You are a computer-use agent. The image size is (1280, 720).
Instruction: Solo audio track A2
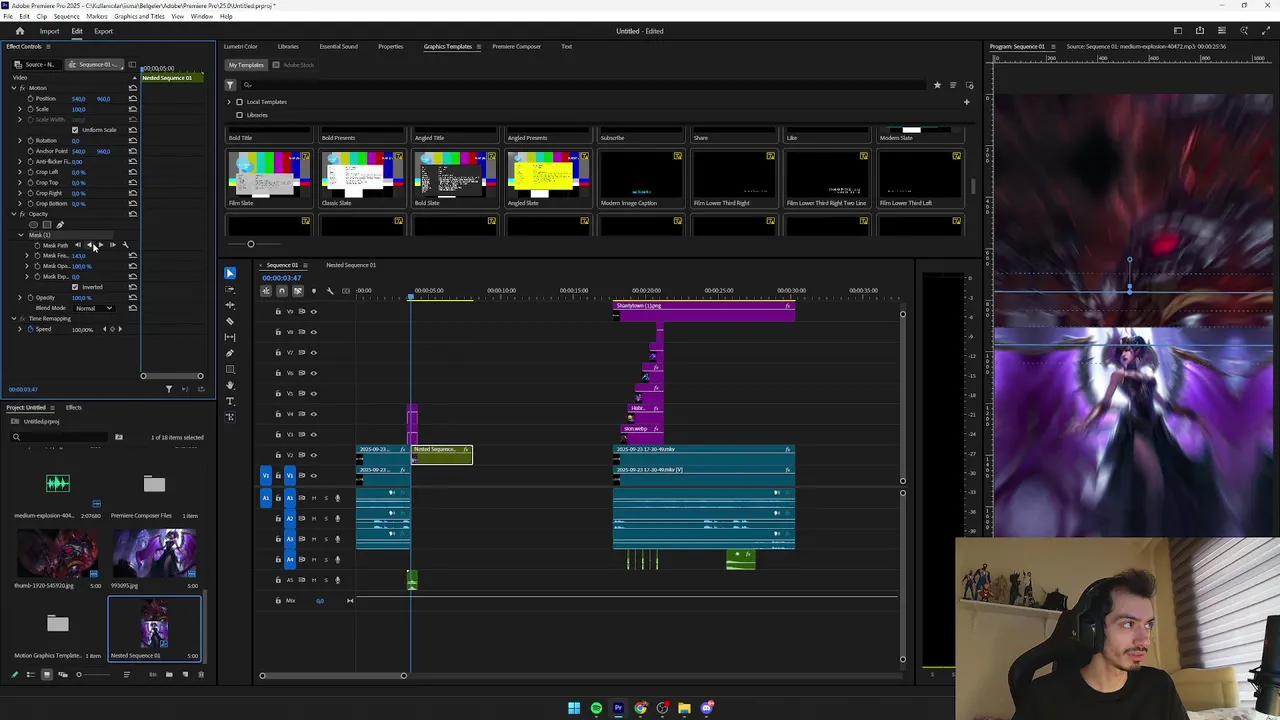[x=325, y=518]
